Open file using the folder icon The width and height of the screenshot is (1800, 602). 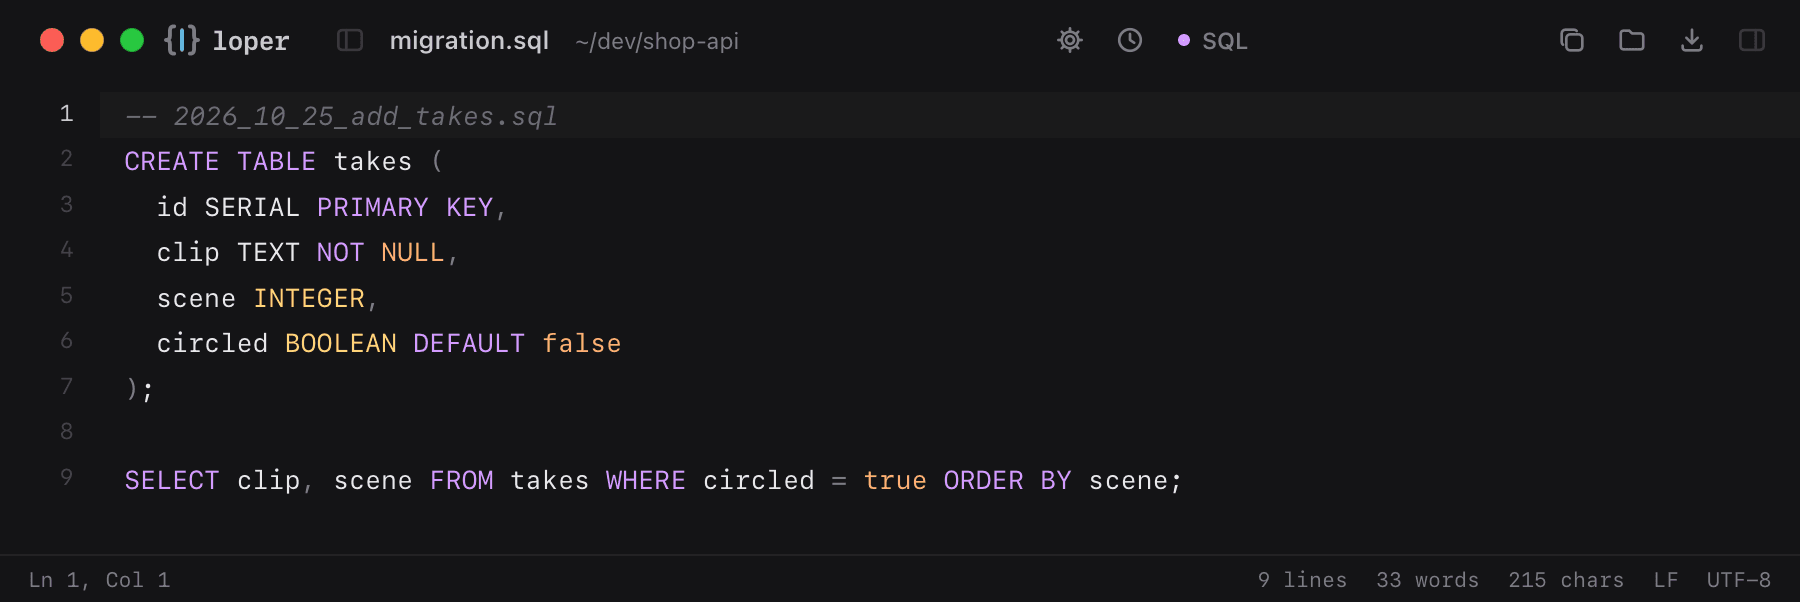(x=1632, y=40)
